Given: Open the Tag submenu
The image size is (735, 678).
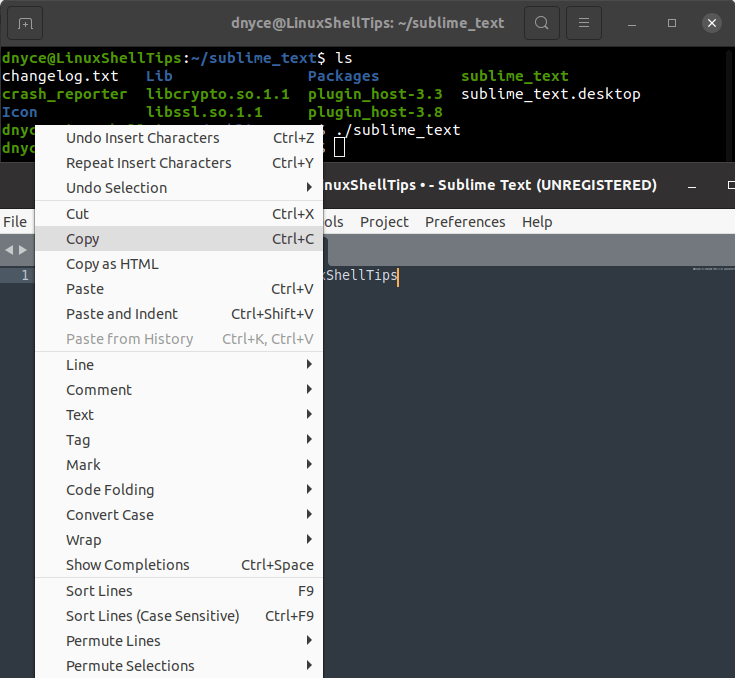Looking at the screenshot, I should point(179,440).
